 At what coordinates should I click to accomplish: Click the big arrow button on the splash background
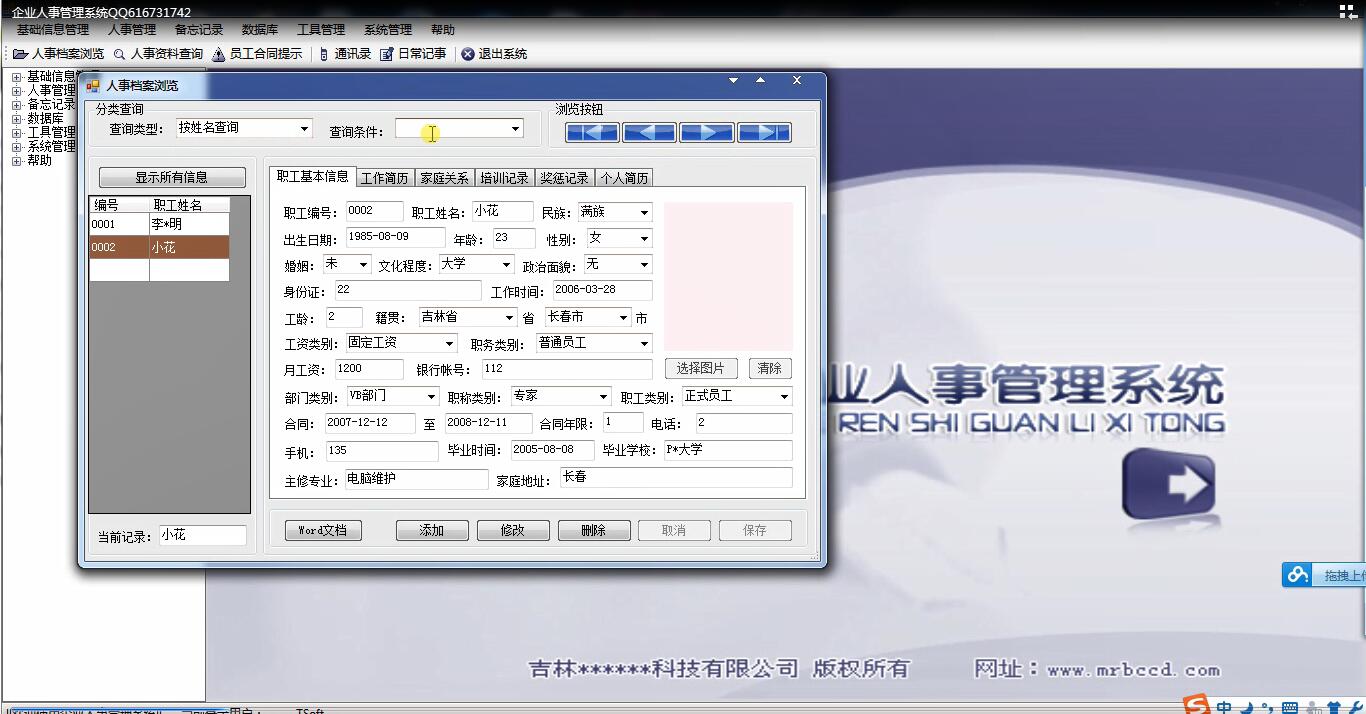point(1168,484)
